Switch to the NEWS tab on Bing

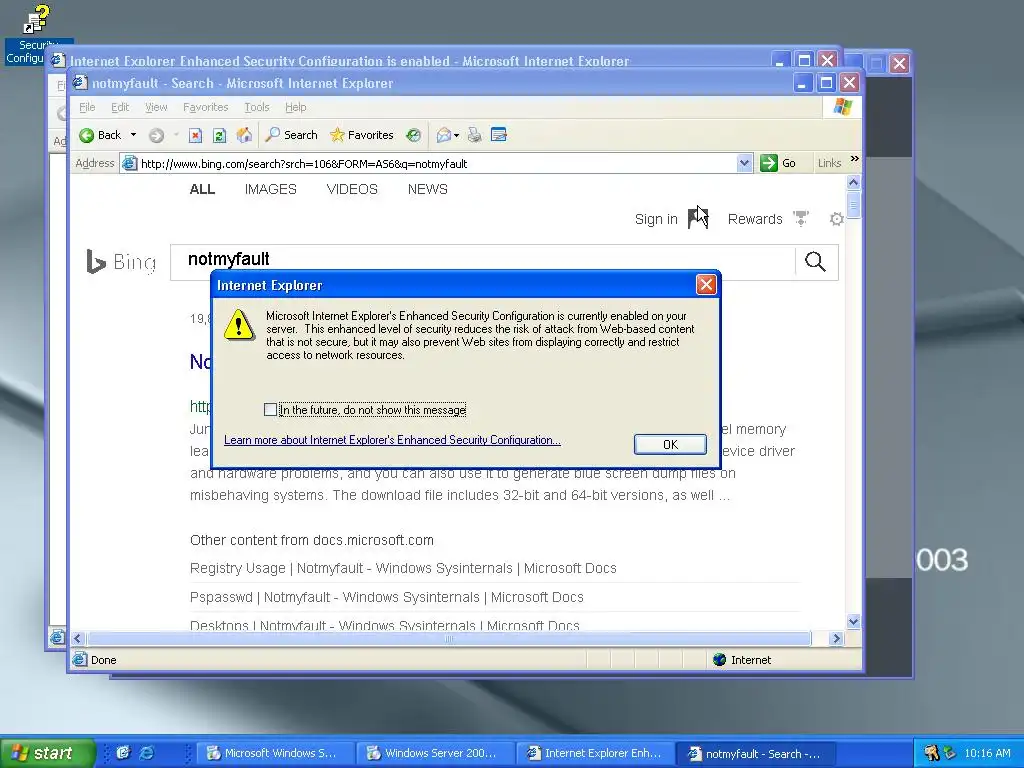click(428, 189)
